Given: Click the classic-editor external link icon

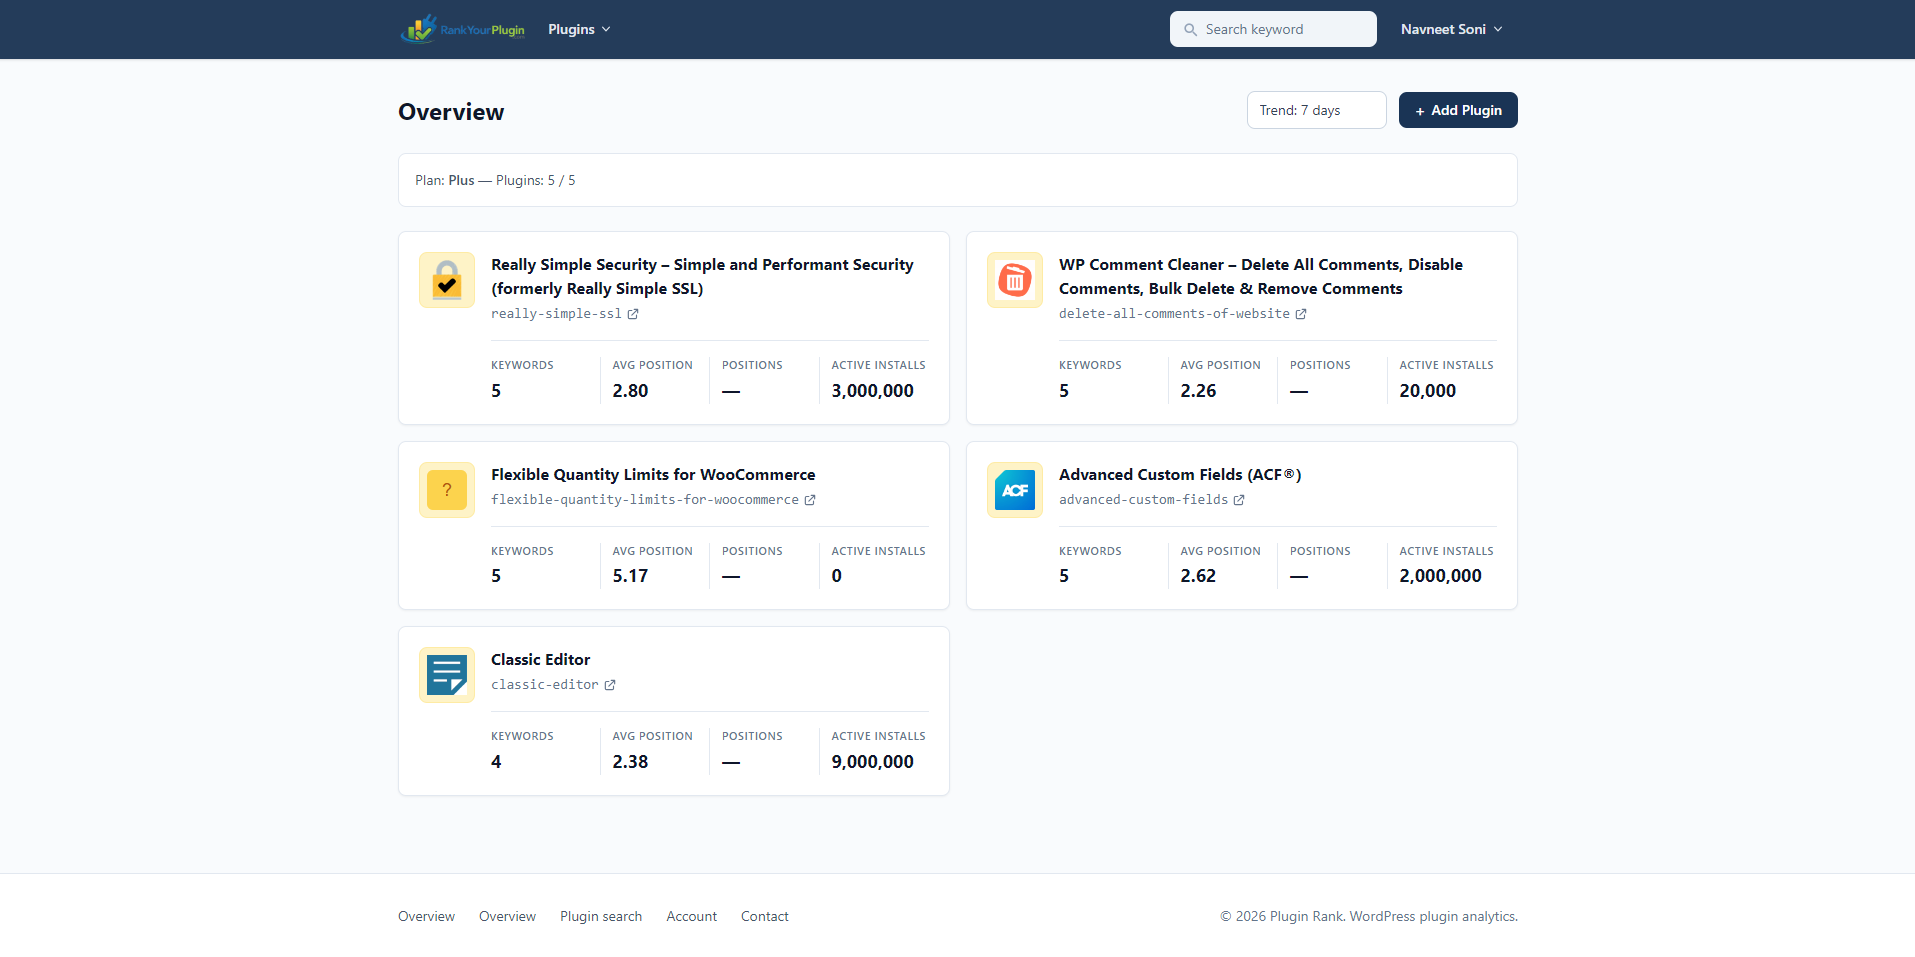Looking at the screenshot, I should 610,685.
